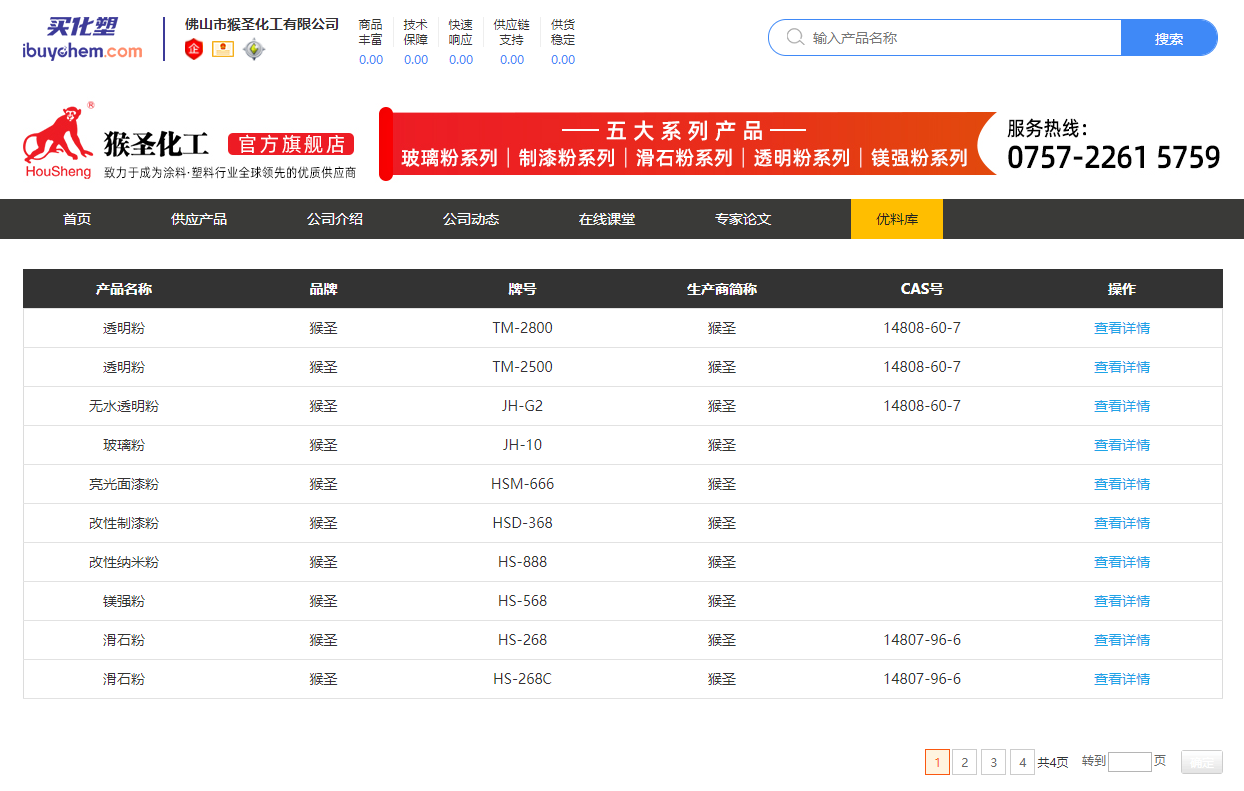Go to page 4 in pagination
Viewport: 1244px width, 791px height.
tap(1022, 762)
